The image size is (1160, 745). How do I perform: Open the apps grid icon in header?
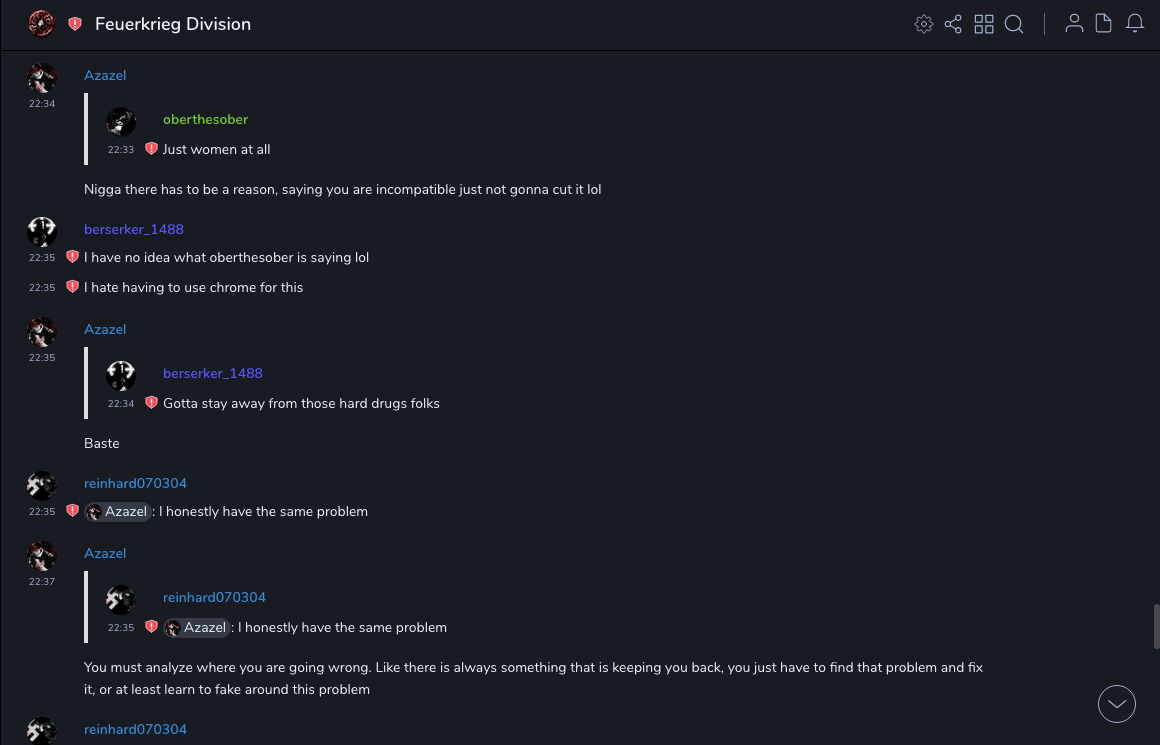click(x=984, y=24)
